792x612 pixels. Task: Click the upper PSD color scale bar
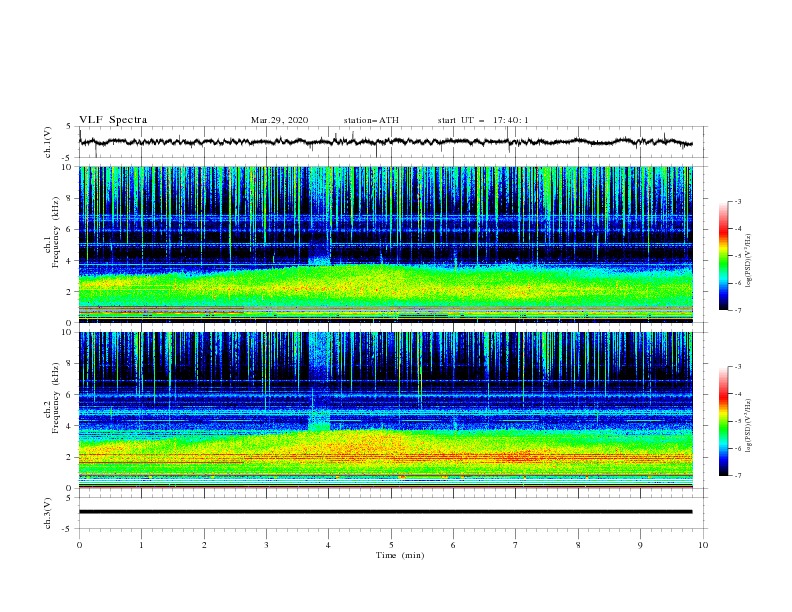pyautogui.click(x=724, y=256)
